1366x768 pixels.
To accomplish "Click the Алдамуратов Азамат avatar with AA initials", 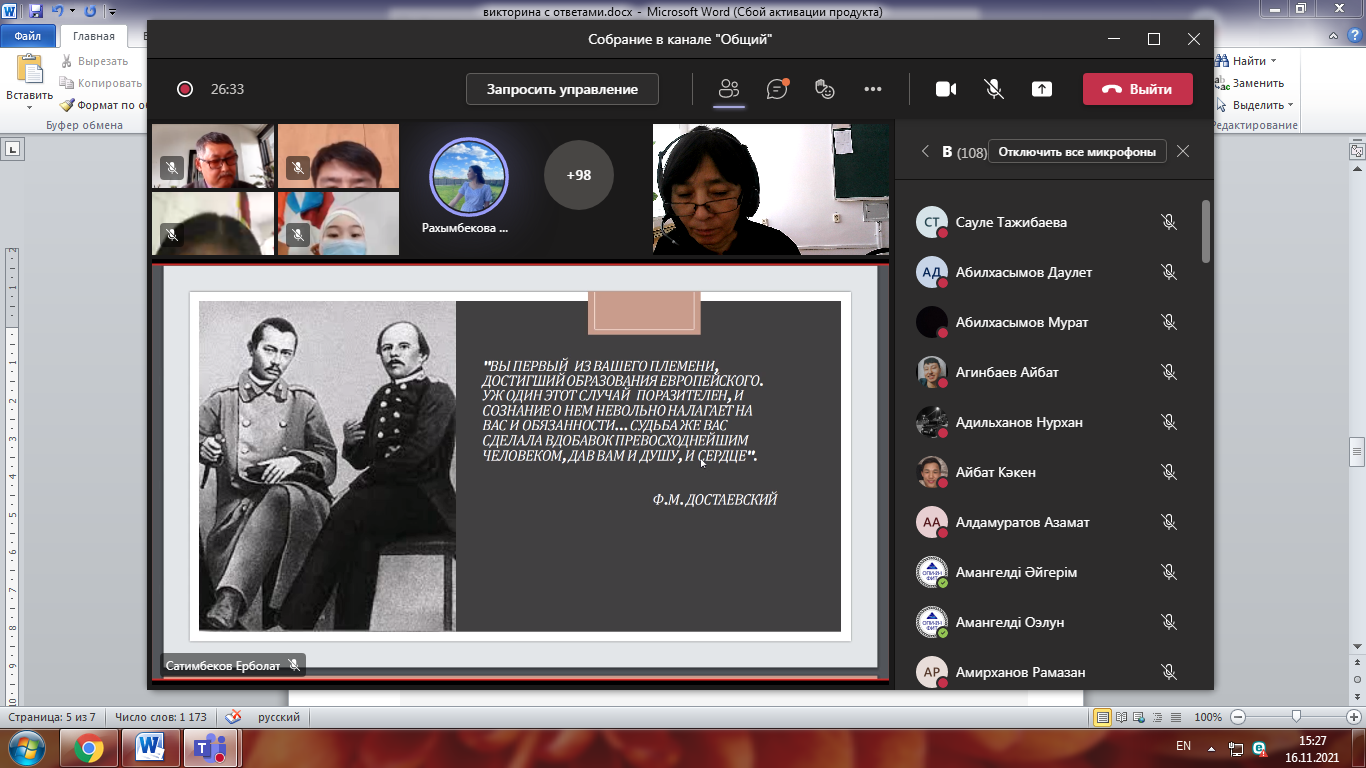I will 932,522.
